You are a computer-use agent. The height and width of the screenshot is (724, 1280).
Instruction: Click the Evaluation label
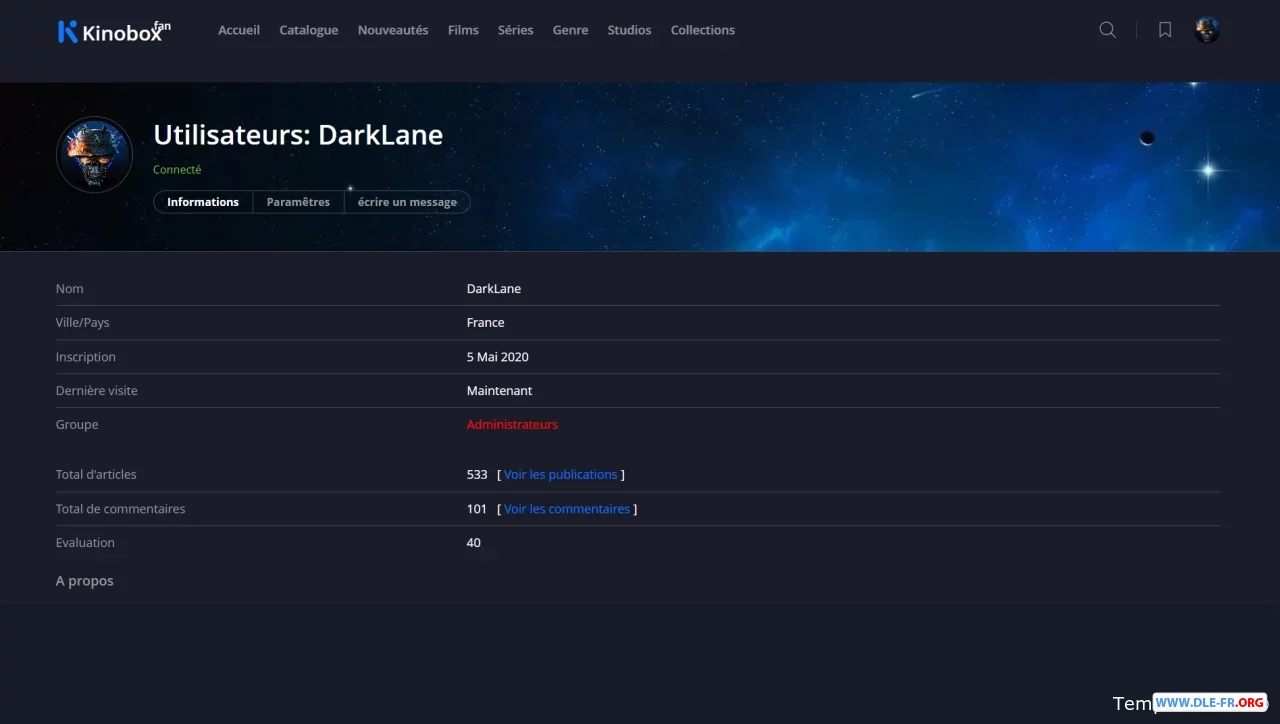[85, 543]
